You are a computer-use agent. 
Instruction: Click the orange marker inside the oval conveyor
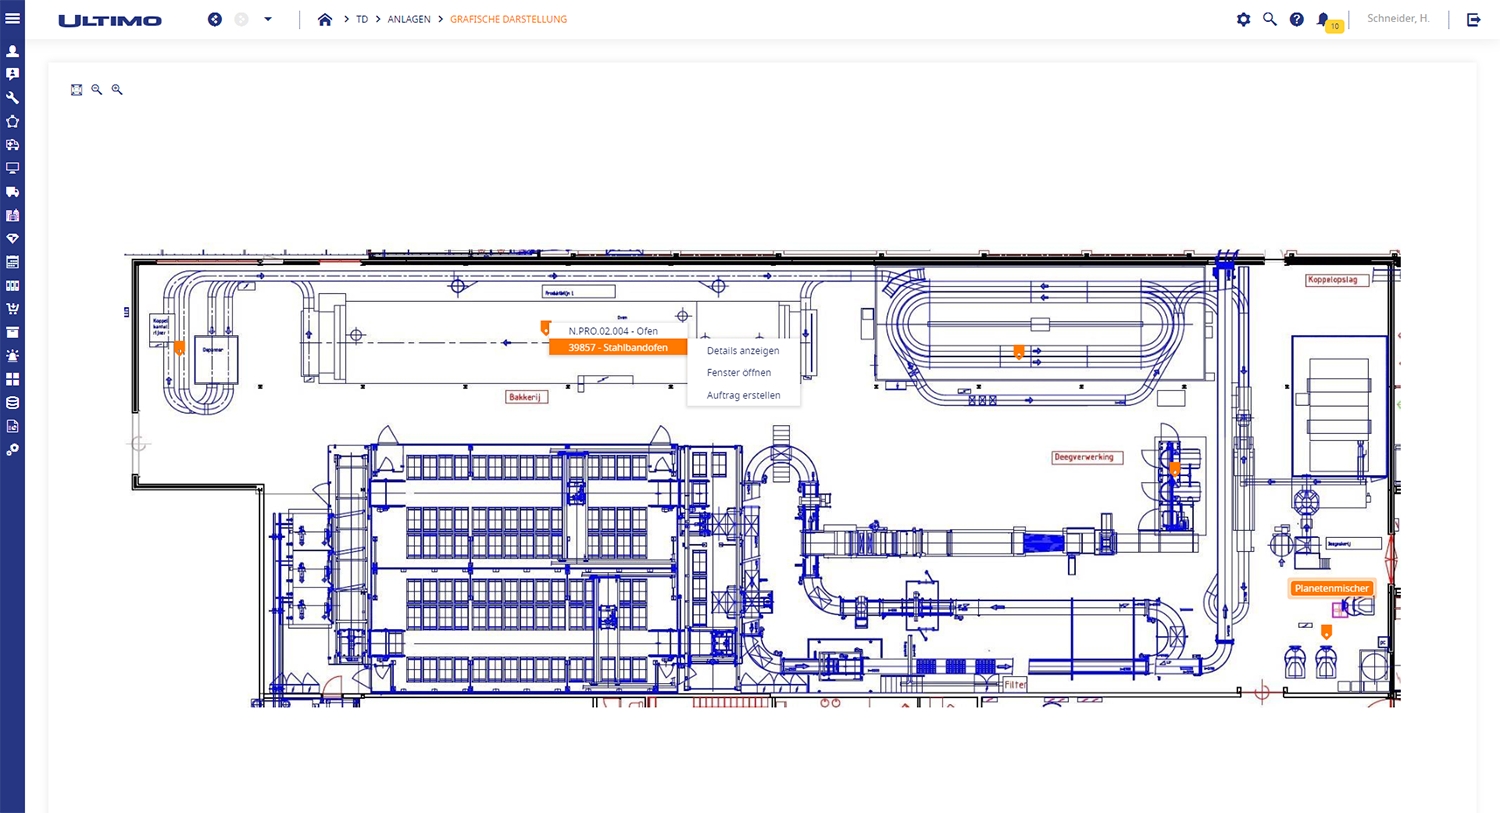tap(1019, 352)
